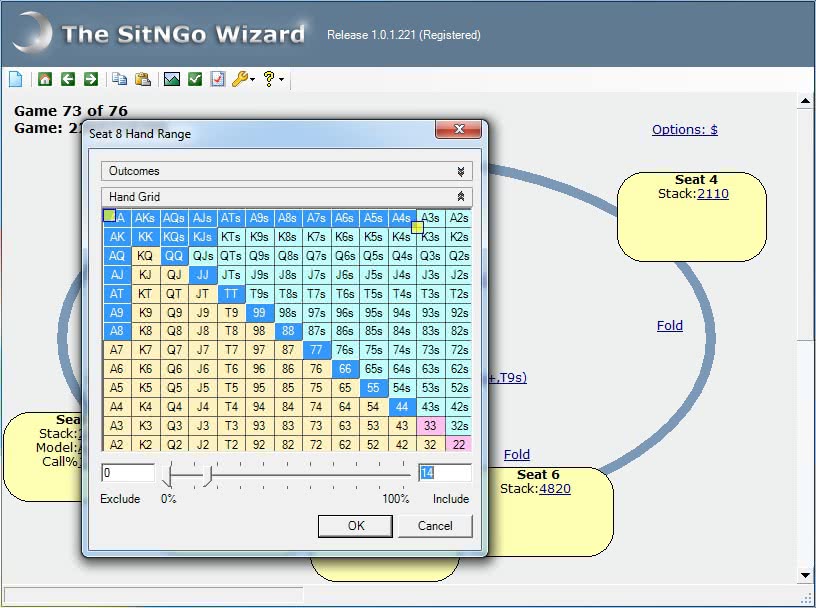The width and height of the screenshot is (816, 608).
Task: Select the KTs cell
Action: [x=231, y=237]
